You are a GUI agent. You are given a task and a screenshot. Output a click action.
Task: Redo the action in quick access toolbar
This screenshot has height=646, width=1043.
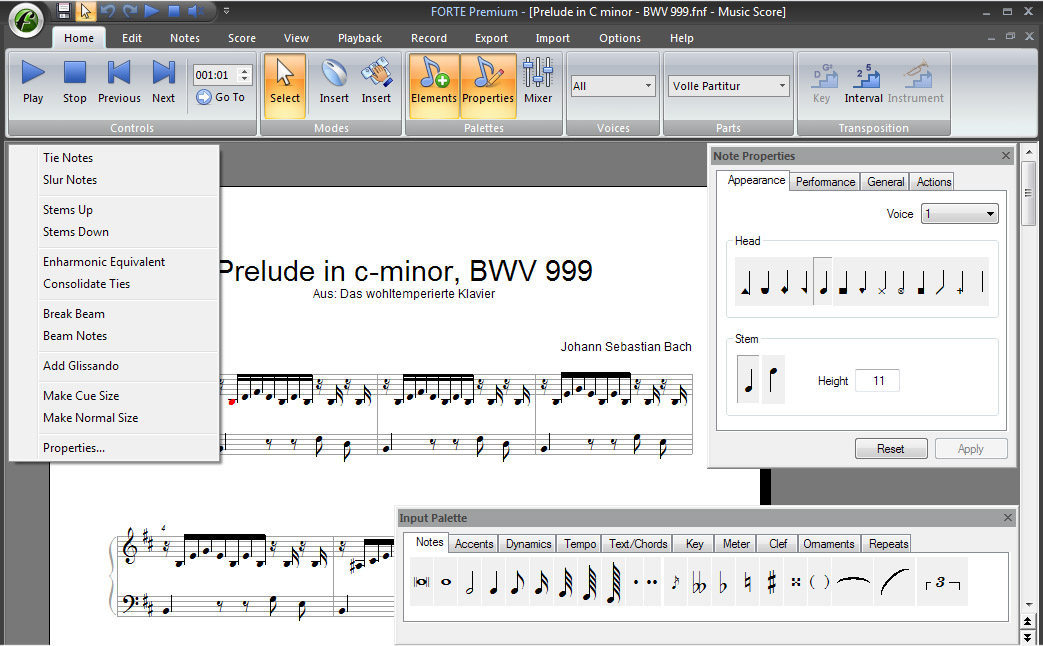point(130,11)
